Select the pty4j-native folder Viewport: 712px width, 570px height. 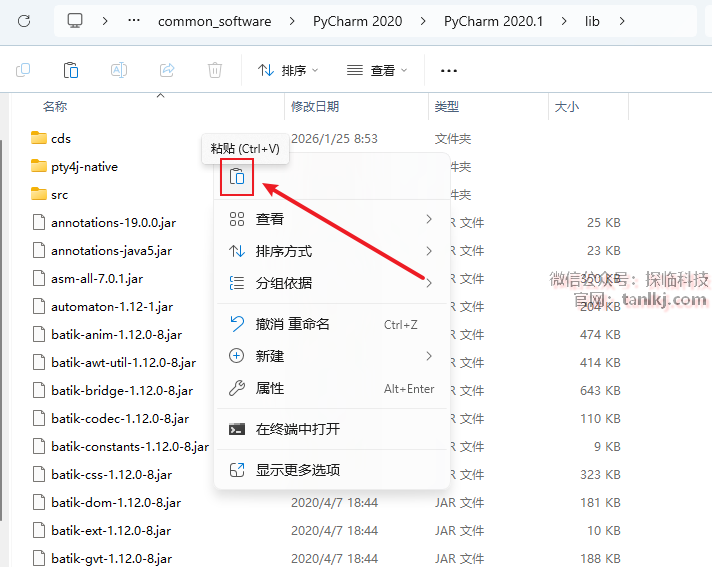84,167
